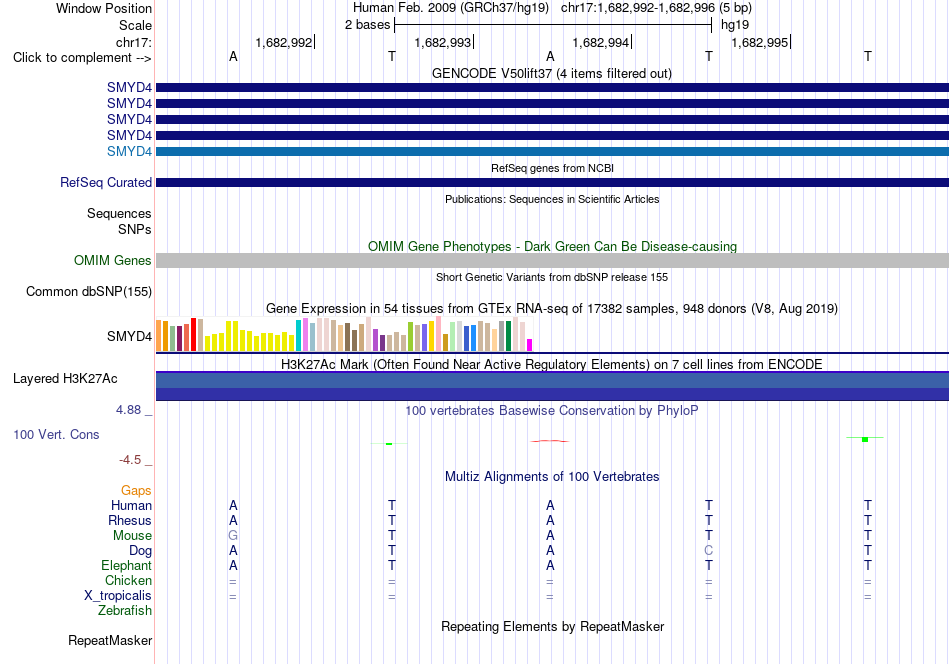950x664 pixels.
Task: Click the red PhyloP conservation mark
Action: [x=550, y=441]
